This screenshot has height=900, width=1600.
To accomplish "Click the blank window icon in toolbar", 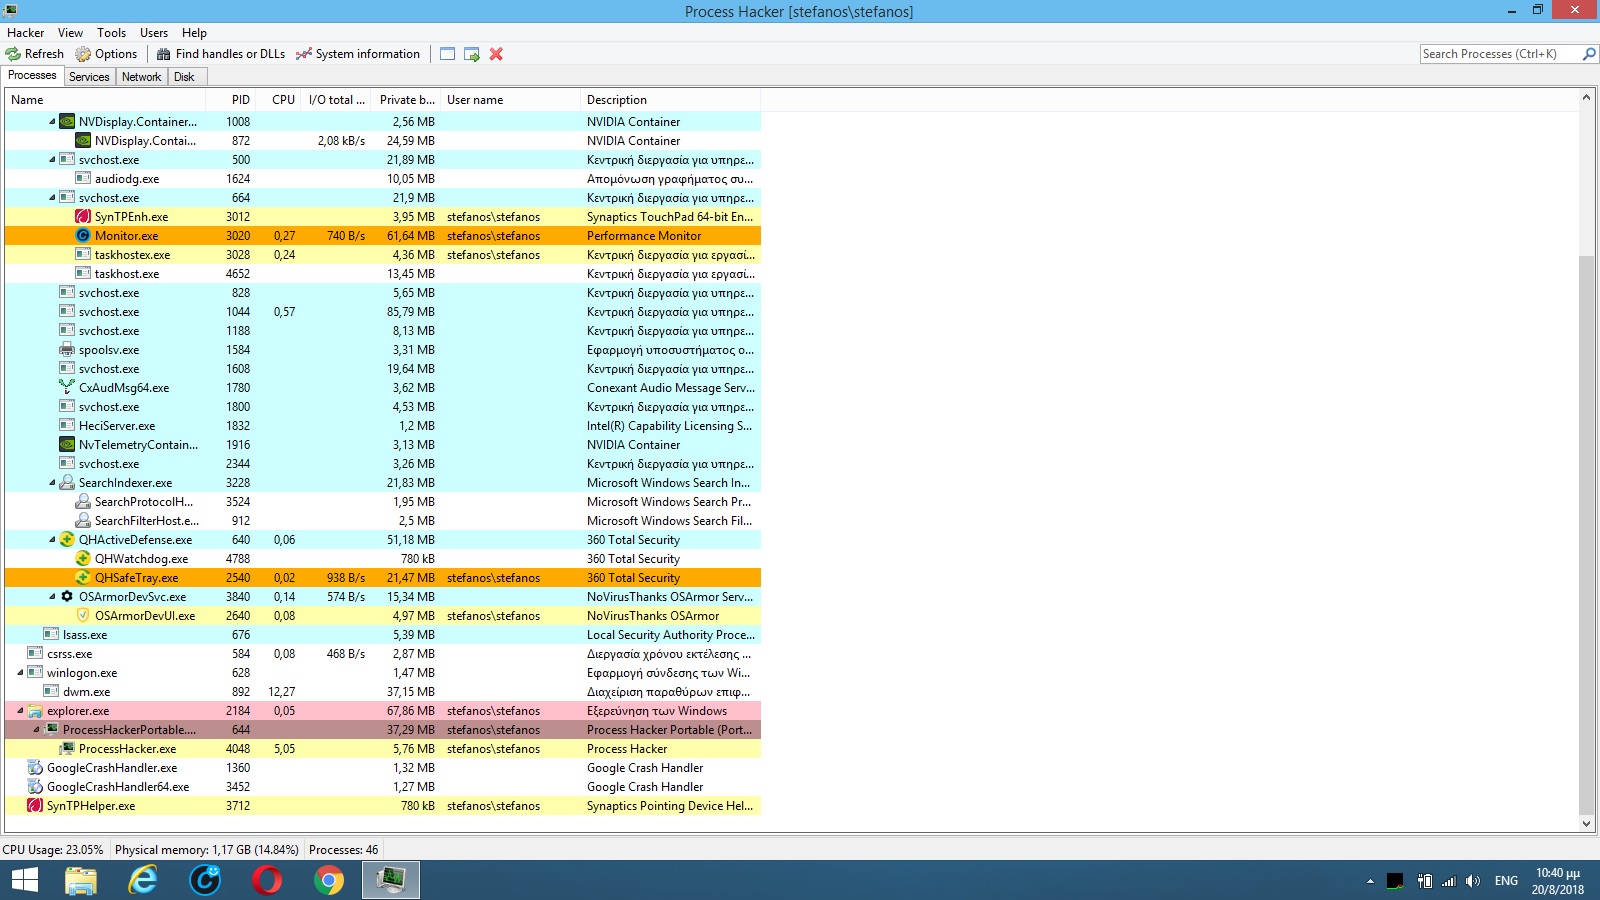I will (447, 54).
